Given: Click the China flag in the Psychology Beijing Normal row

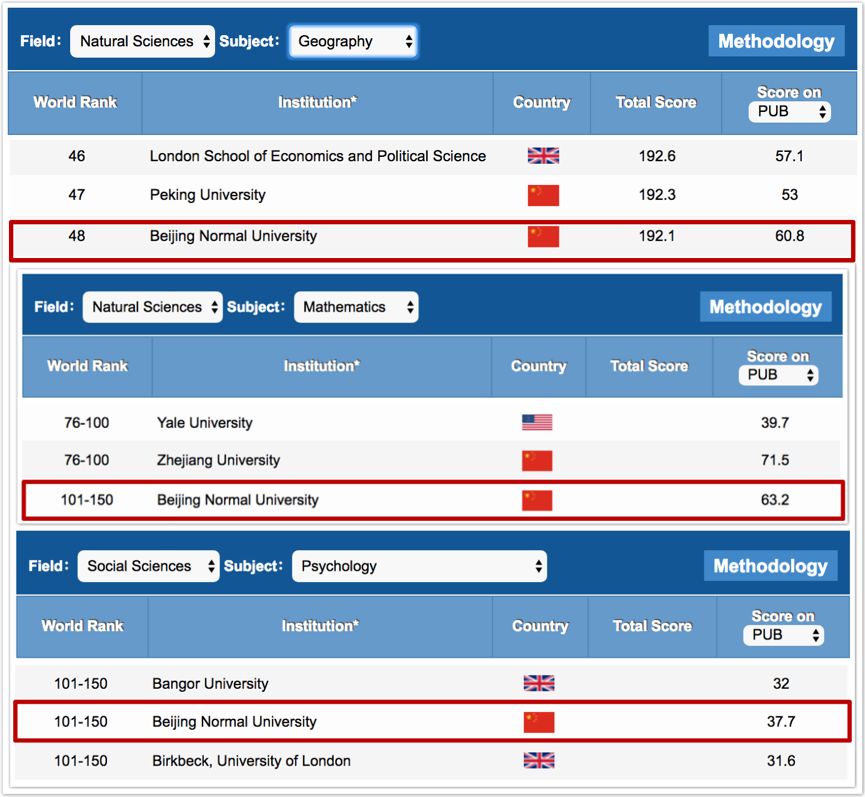Looking at the screenshot, I should coord(539,722).
